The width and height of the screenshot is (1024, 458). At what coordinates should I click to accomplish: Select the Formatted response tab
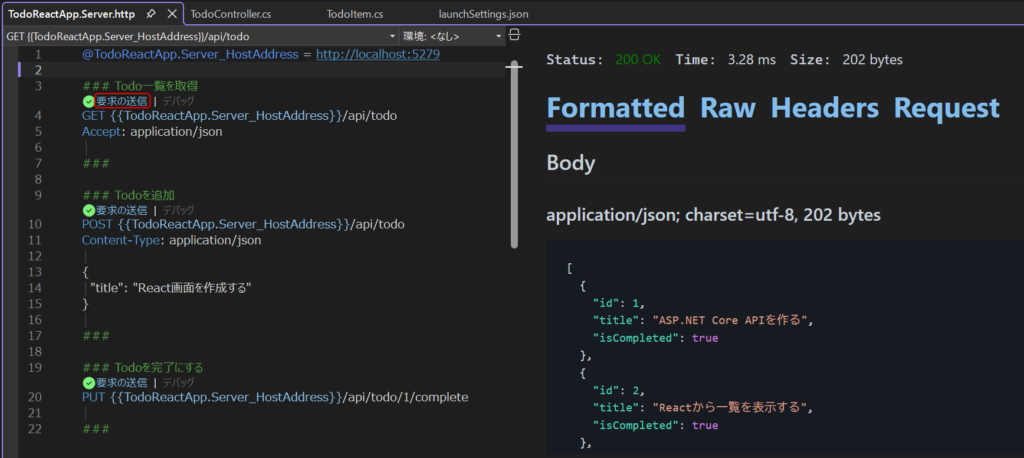[x=615, y=108]
